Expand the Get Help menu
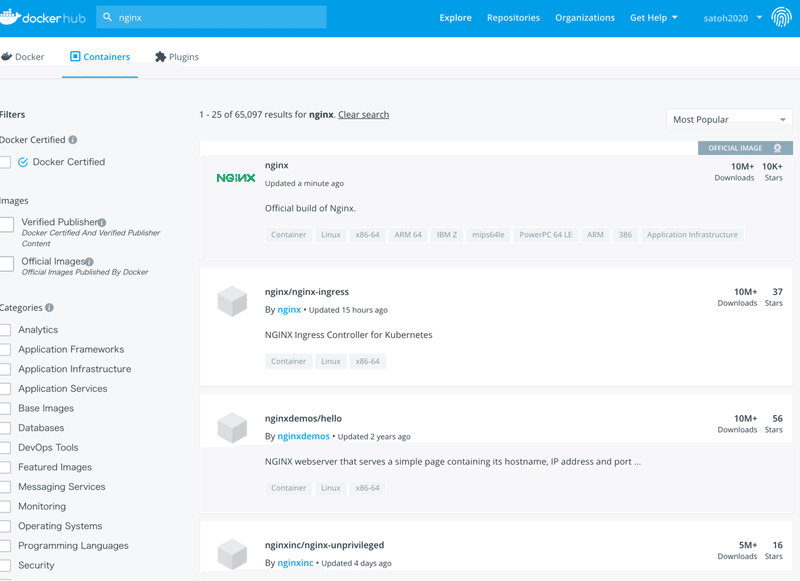 click(654, 18)
